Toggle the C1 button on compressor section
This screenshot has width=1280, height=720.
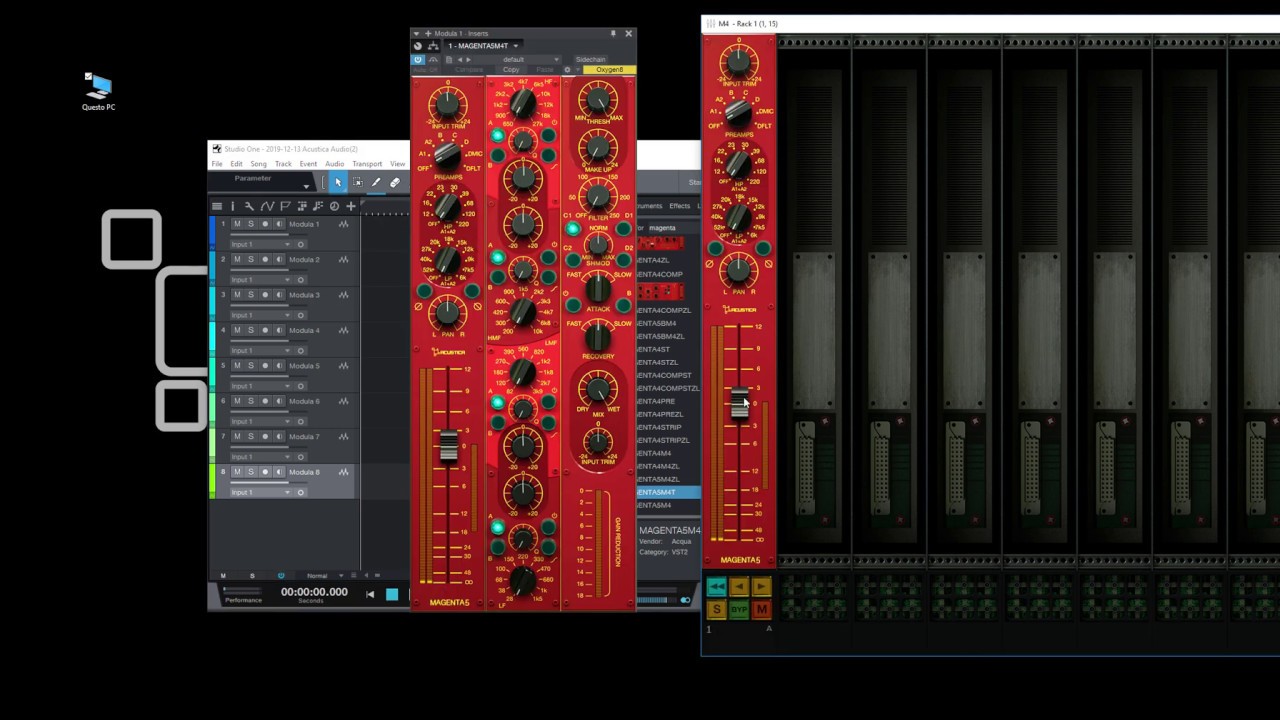(x=573, y=228)
